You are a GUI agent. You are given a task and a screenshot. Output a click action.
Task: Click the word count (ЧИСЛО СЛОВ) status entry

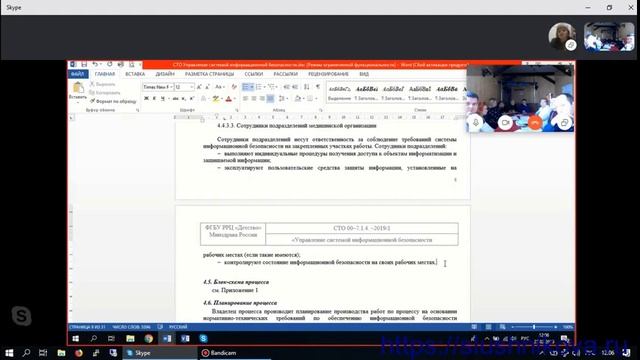[131, 327]
